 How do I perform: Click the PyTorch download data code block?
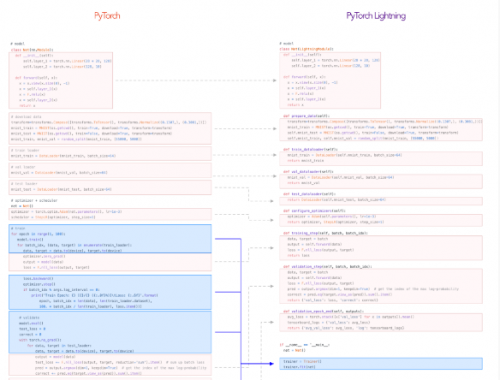(110, 128)
